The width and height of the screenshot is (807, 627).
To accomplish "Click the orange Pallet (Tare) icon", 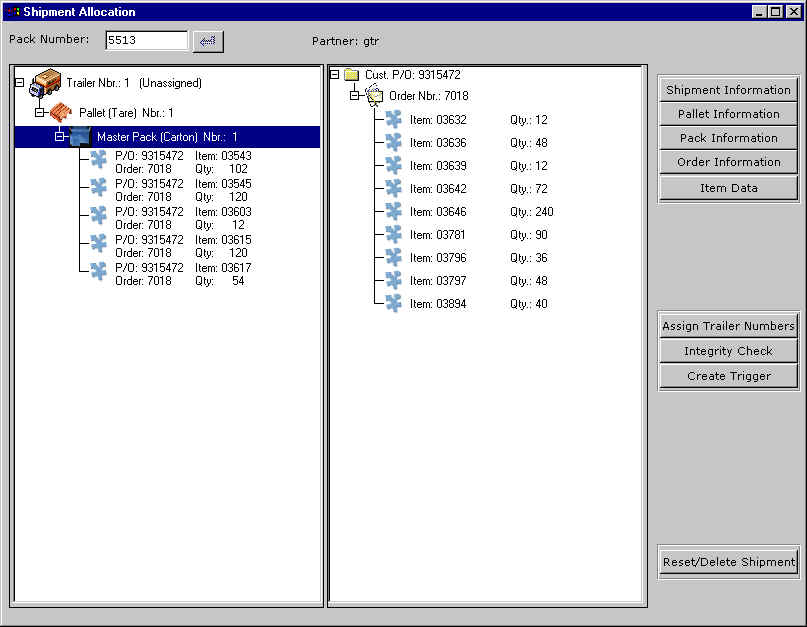I will [x=63, y=112].
